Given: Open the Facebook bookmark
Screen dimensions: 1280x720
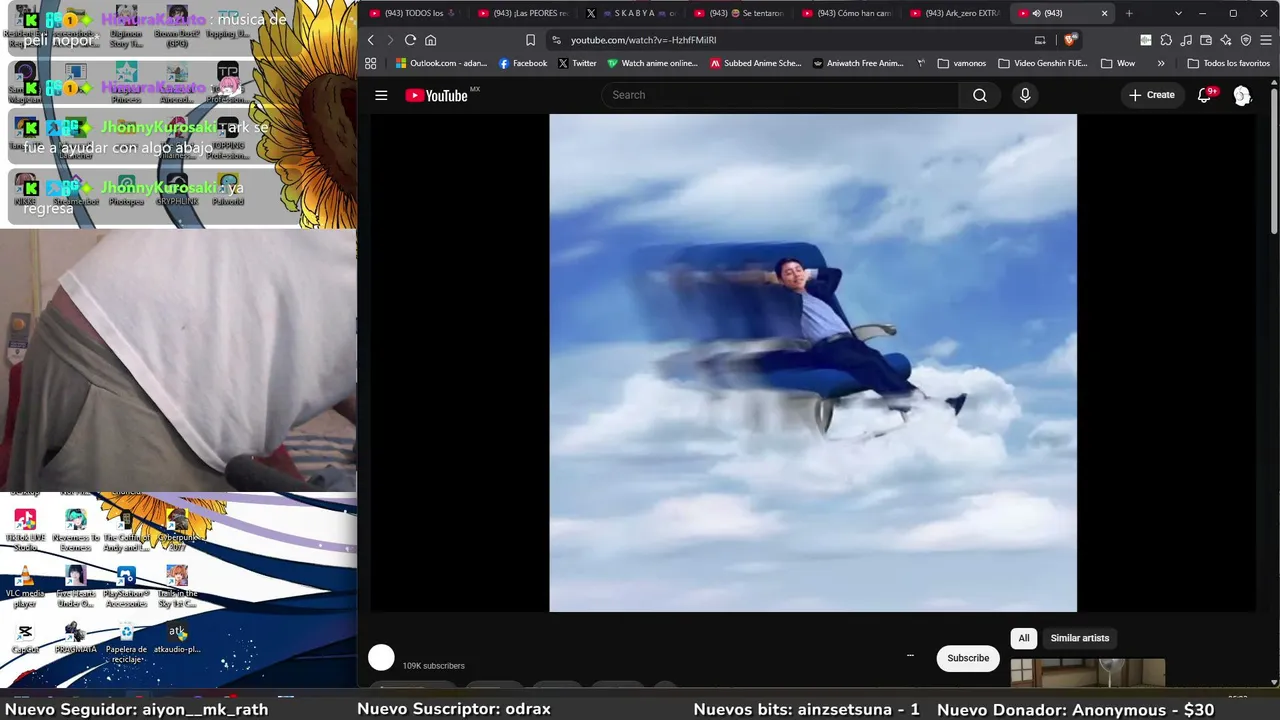Looking at the screenshot, I should [x=523, y=63].
